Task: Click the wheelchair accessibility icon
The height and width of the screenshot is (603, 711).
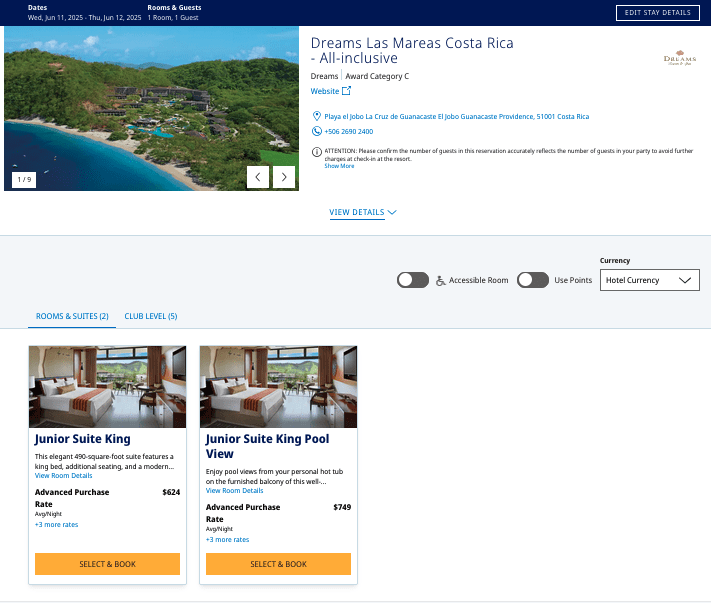Action: point(440,281)
